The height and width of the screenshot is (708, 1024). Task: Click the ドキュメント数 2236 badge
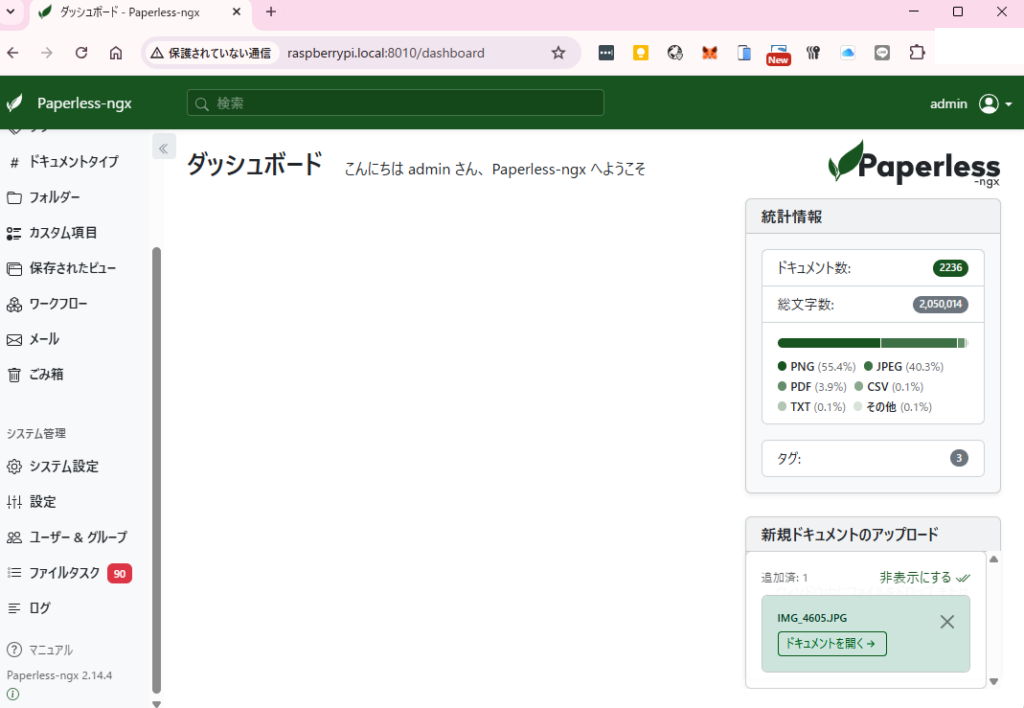950,268
